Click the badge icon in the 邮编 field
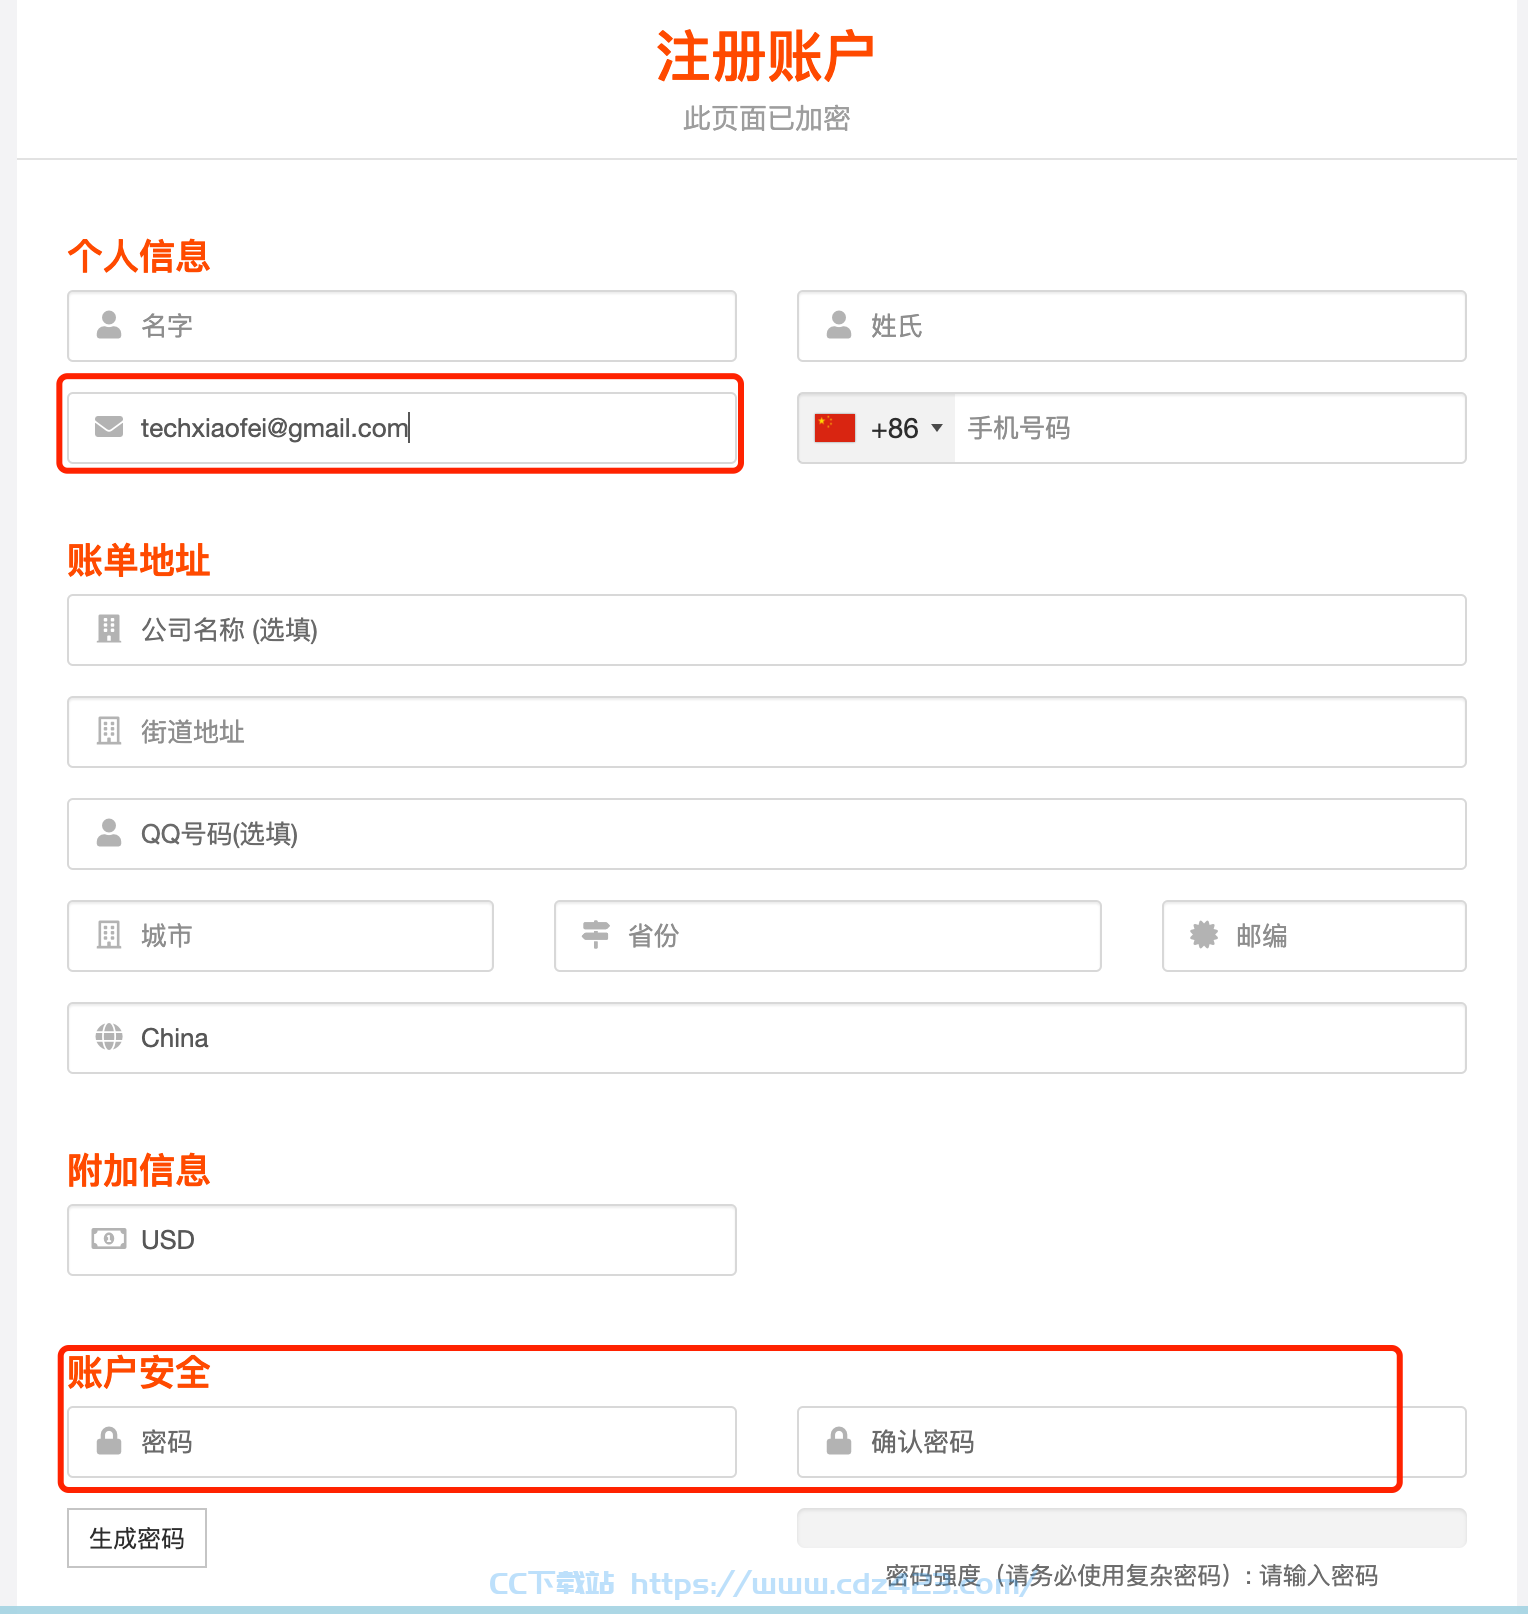 1204,935
